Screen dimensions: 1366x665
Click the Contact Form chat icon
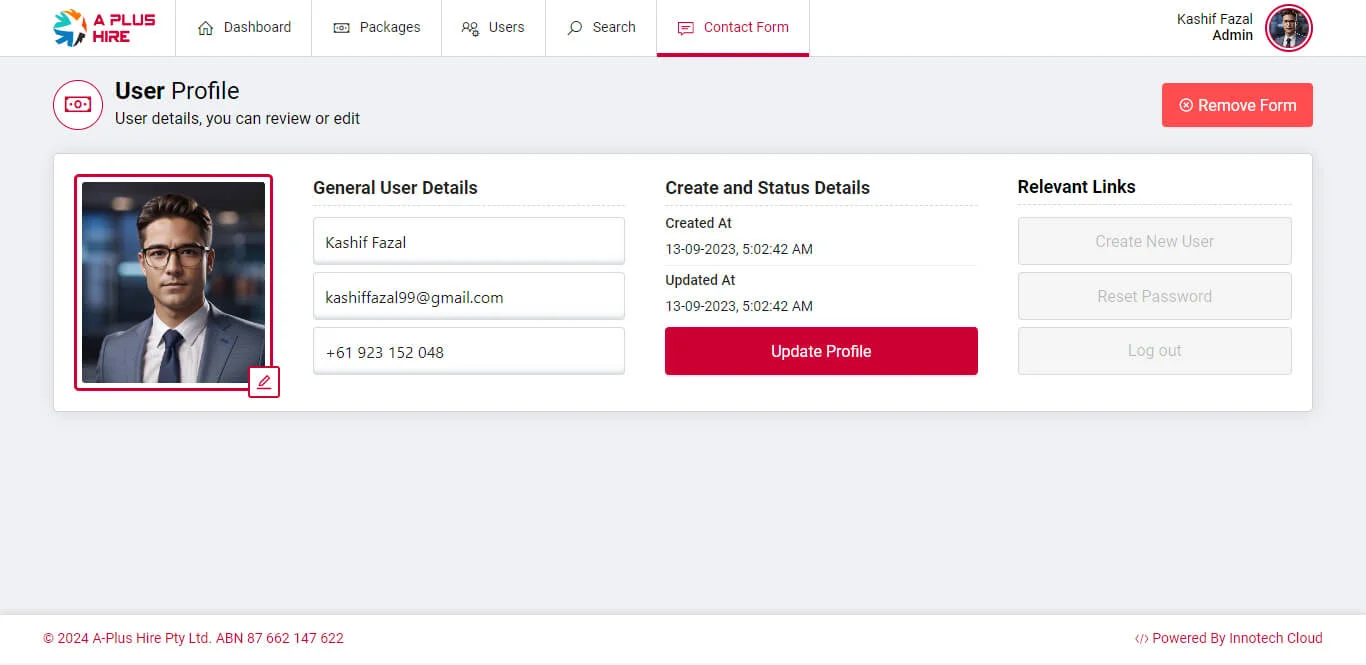pyautogui.click(x=685, y=28)
